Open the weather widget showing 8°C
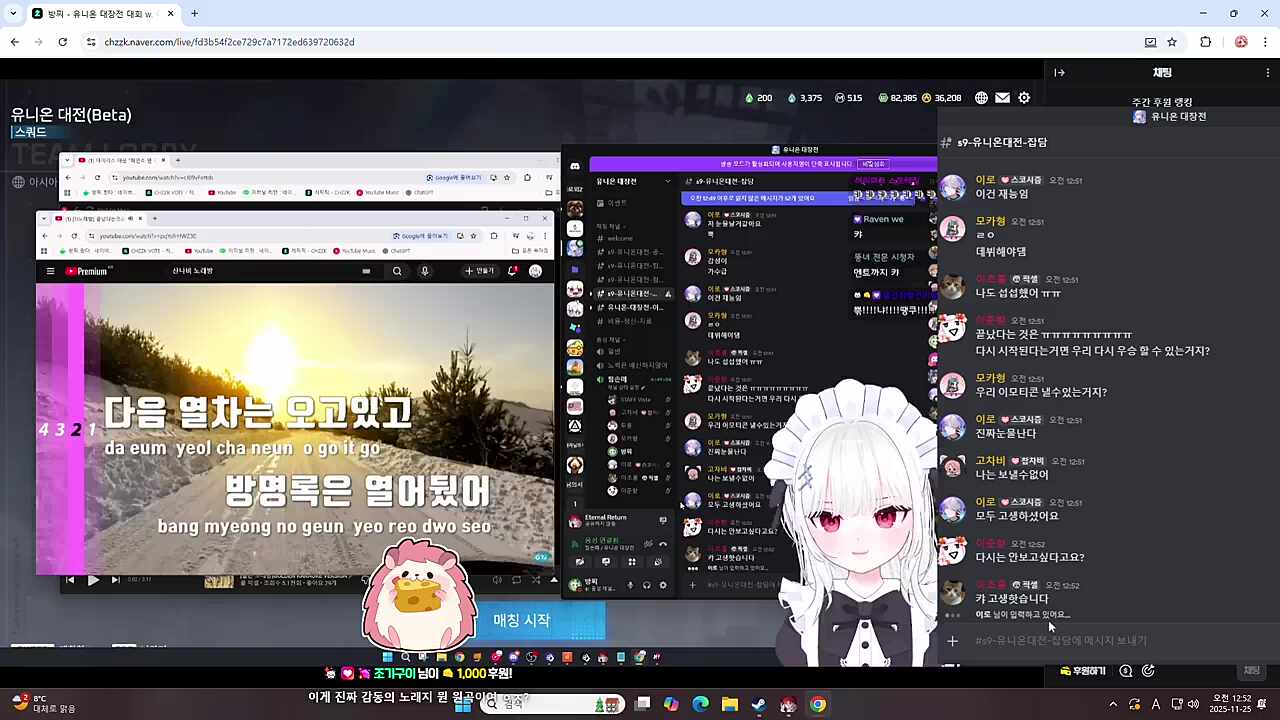The height and width of the screenshot is (720, 1280). [42, 704]
